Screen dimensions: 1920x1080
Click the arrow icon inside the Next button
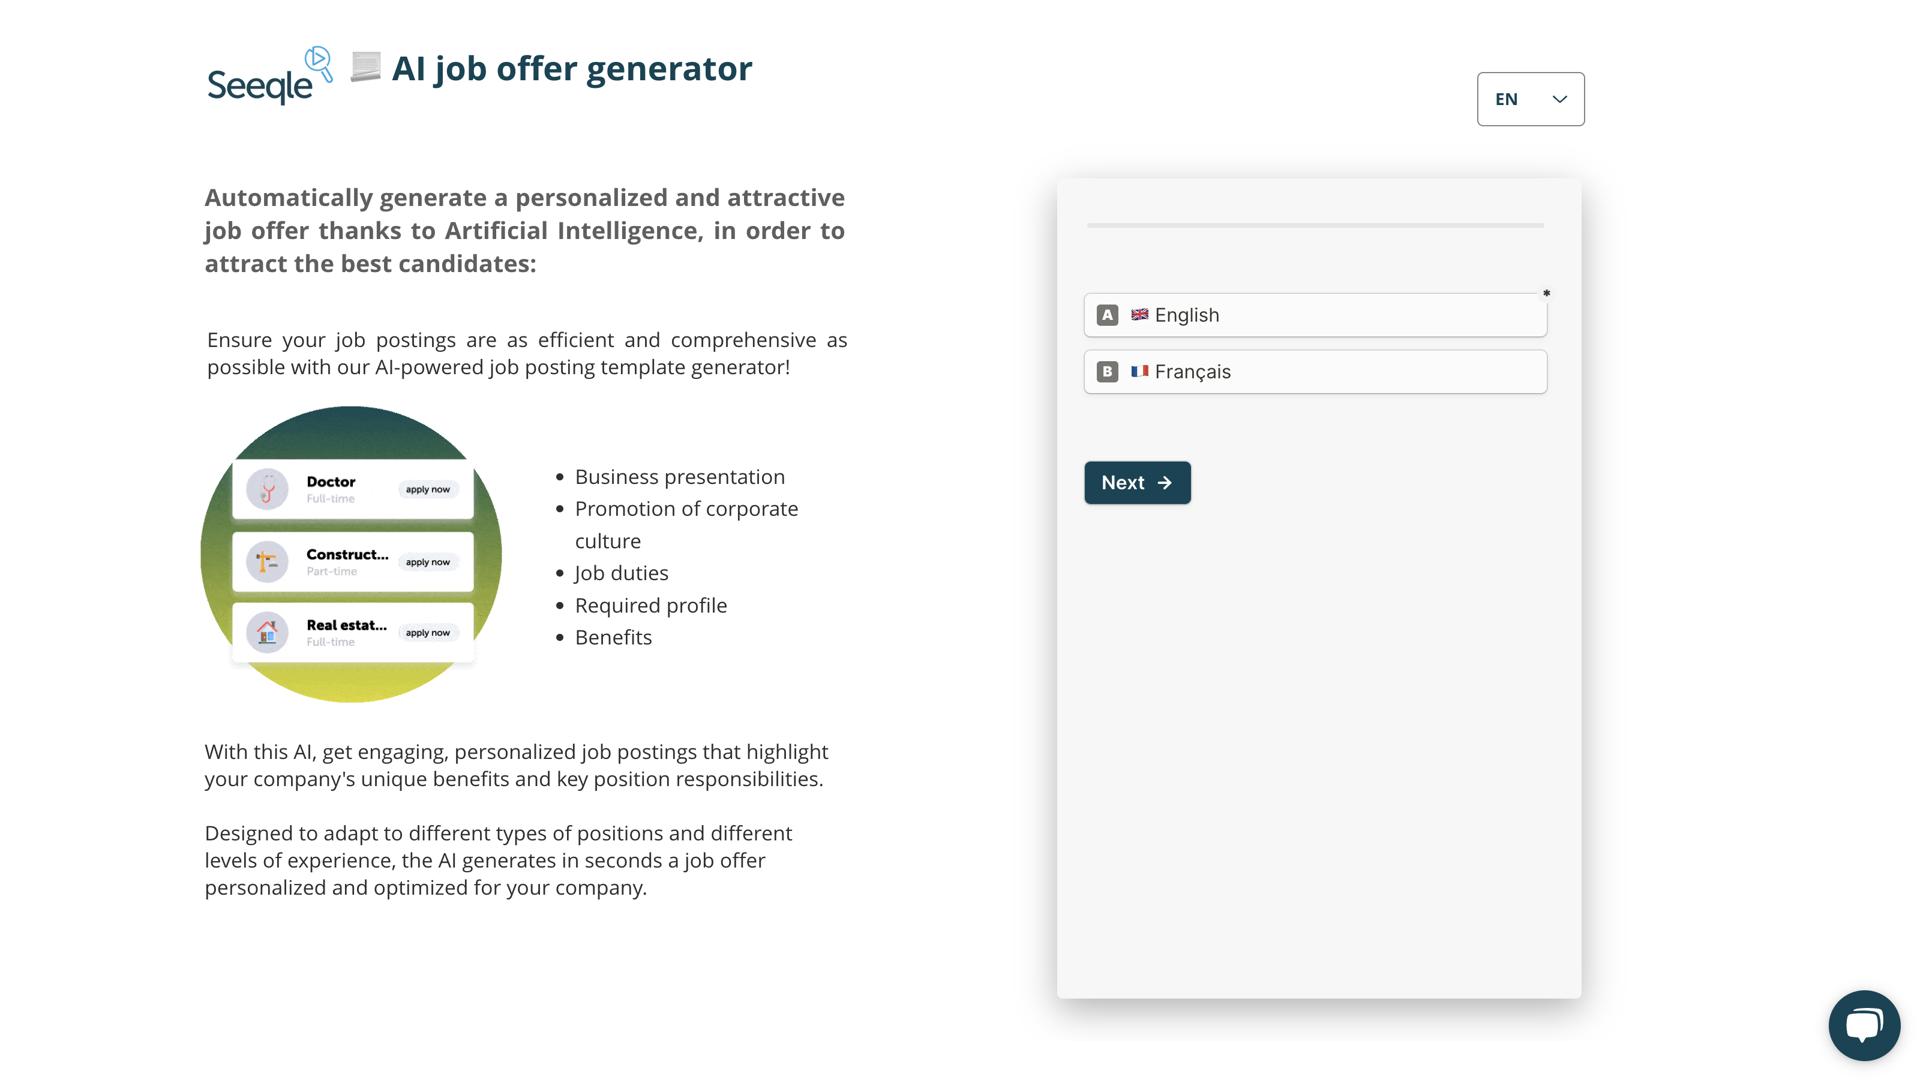click(1164, 482)
